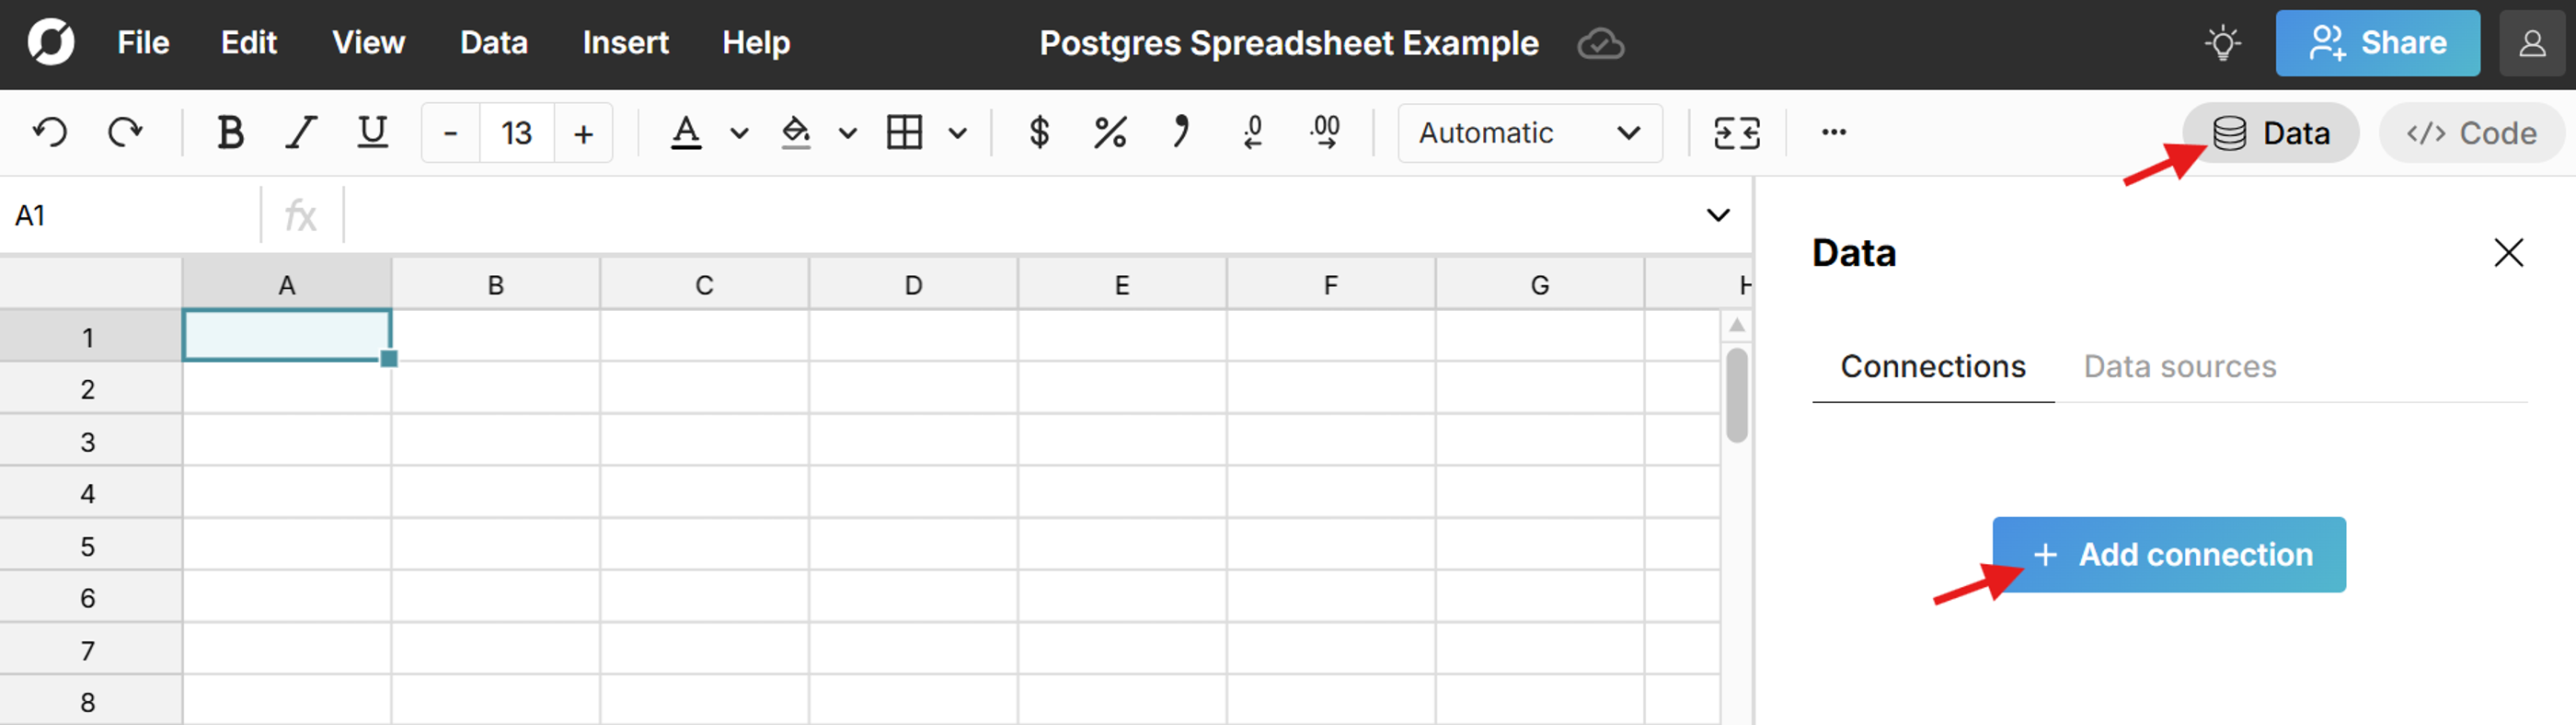Apply percentage formatting
Image resolution: width=2576 pixels, height=725 pixels.
[x=1109, y=132]
